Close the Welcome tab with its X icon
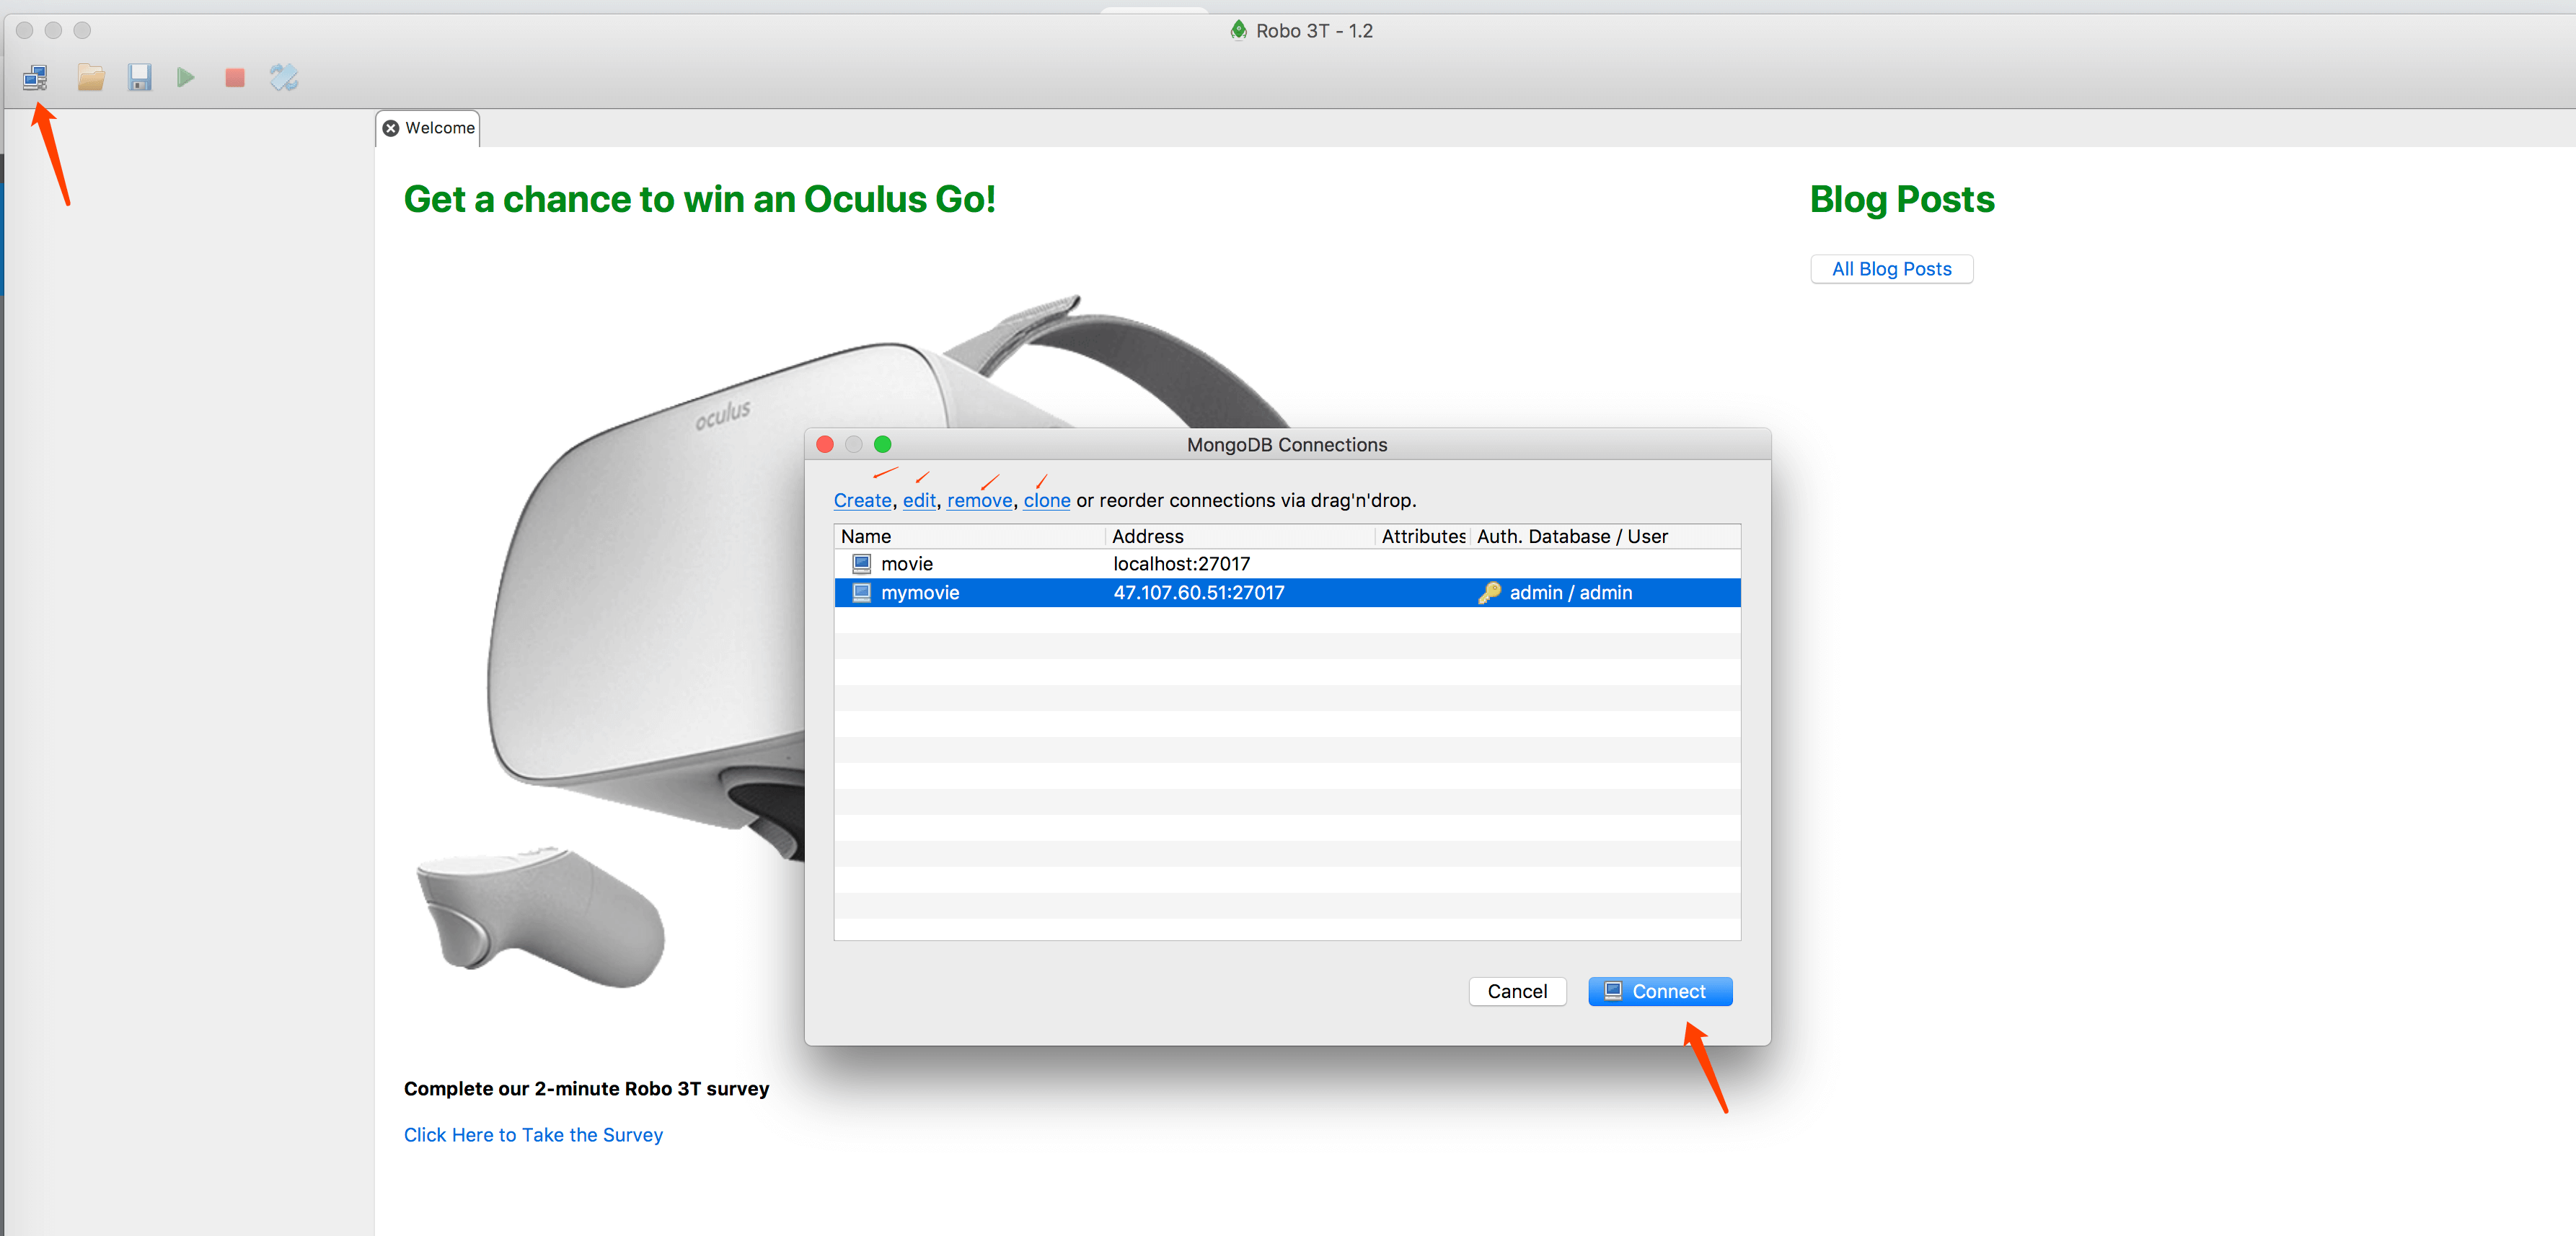 coord(391,128)
